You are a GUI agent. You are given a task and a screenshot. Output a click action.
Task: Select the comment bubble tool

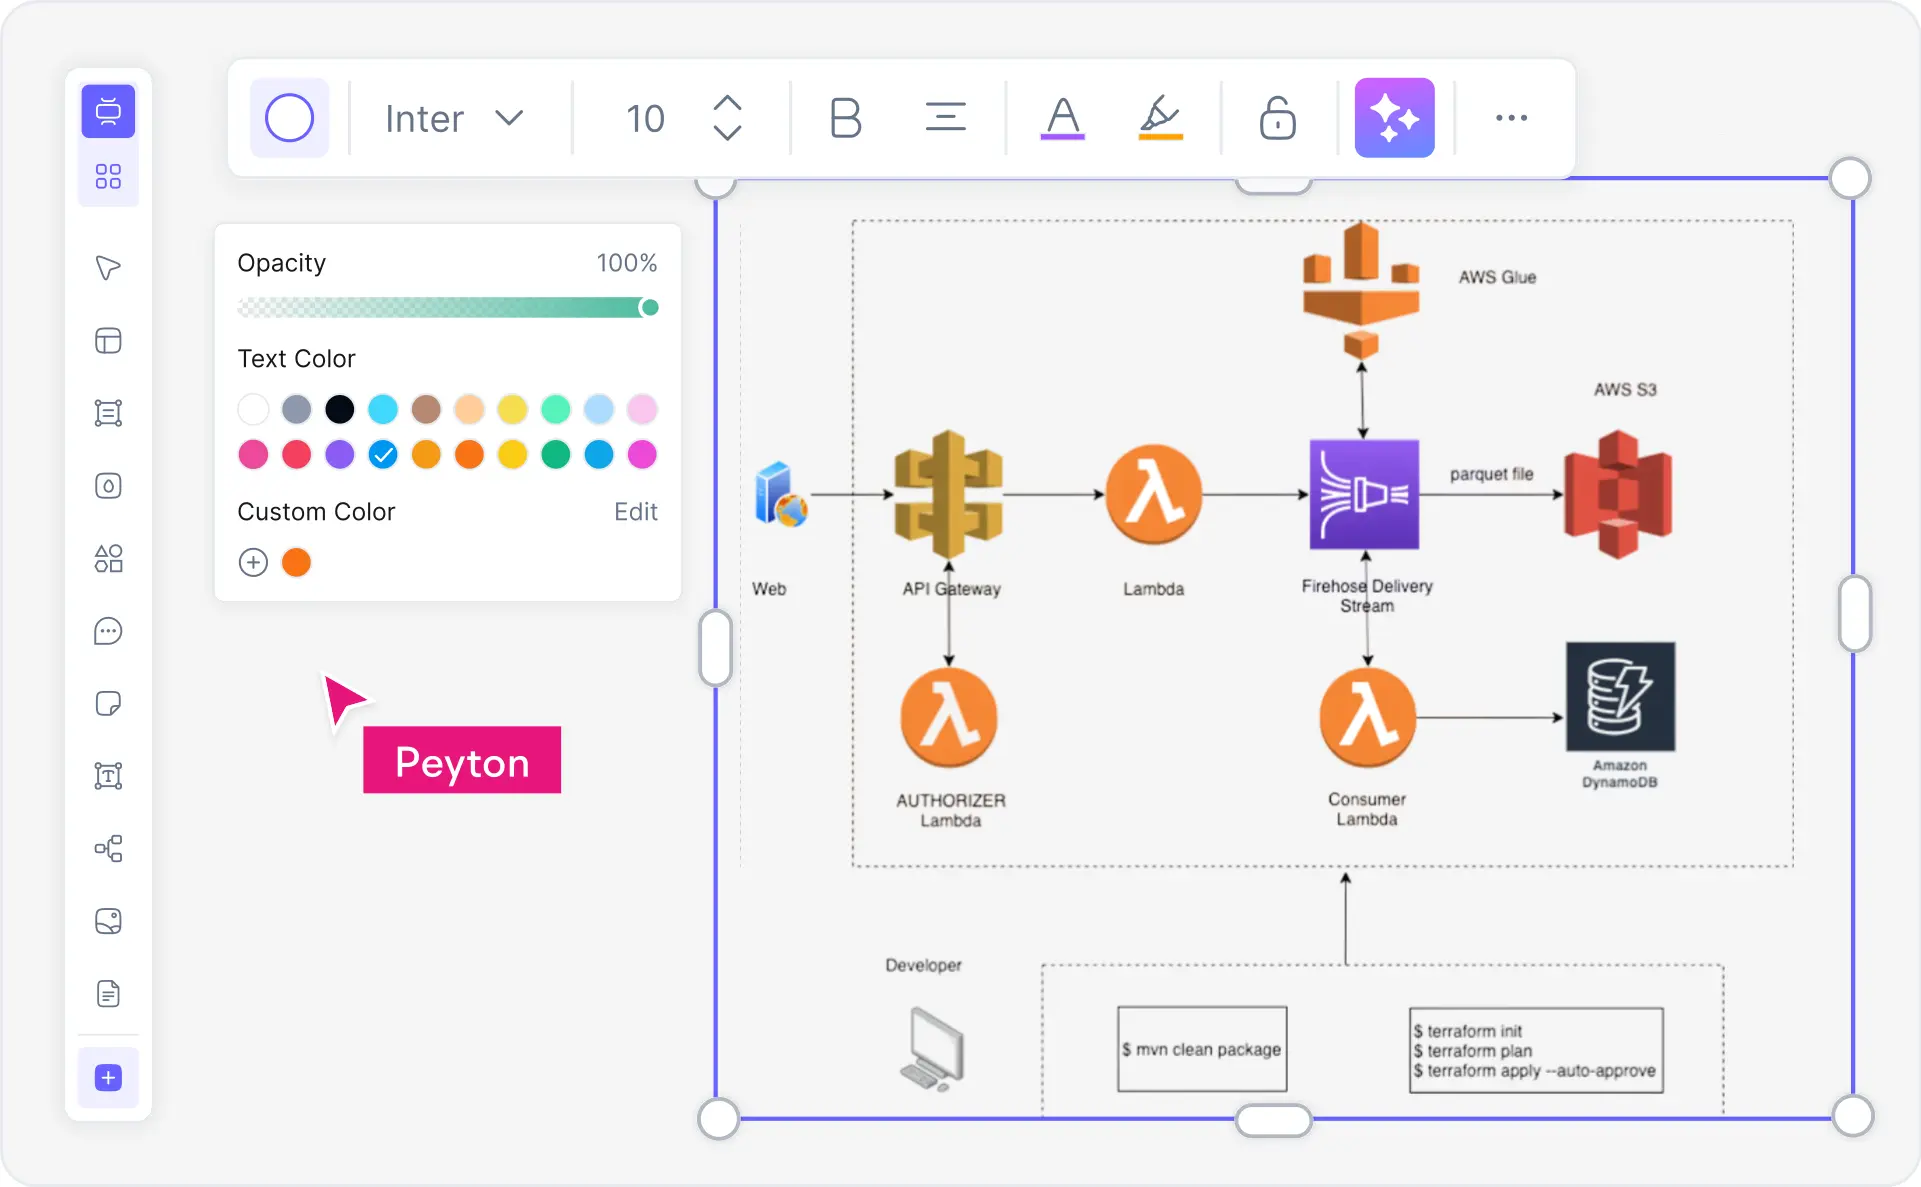pos(108,631)
